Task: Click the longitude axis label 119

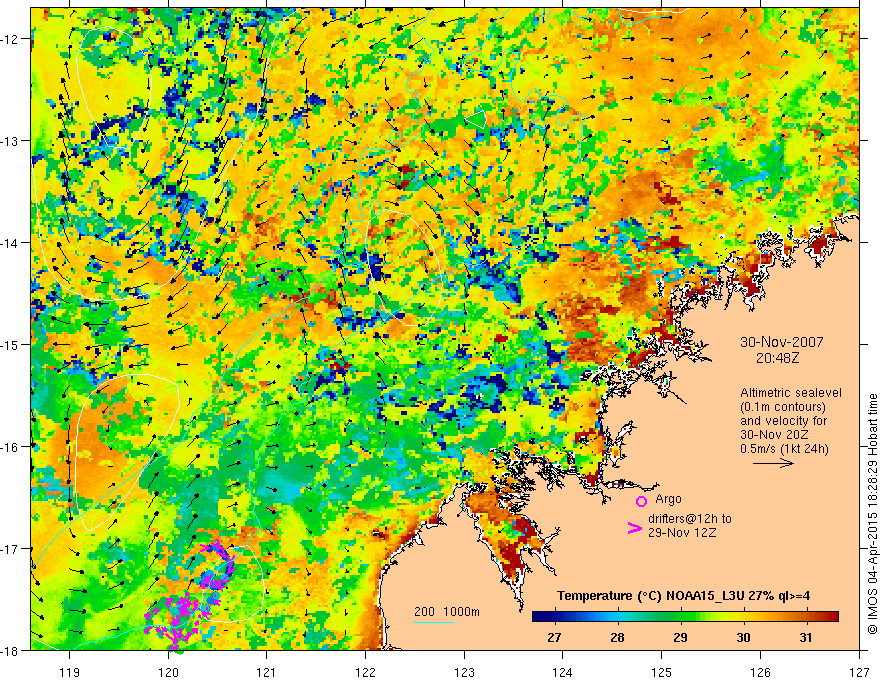Action: coord(70,672)
